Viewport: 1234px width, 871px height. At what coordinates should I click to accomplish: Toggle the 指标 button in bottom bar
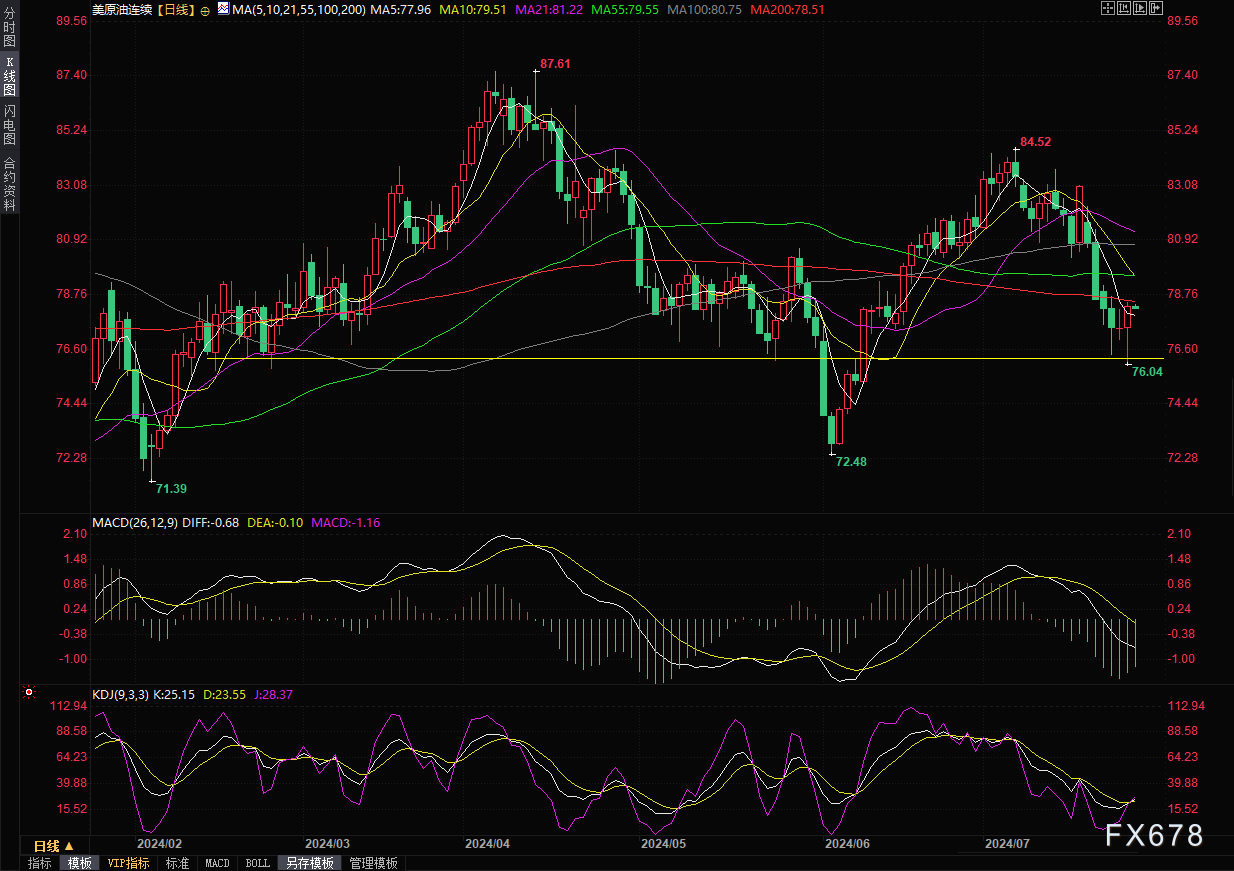pos(40,863)
